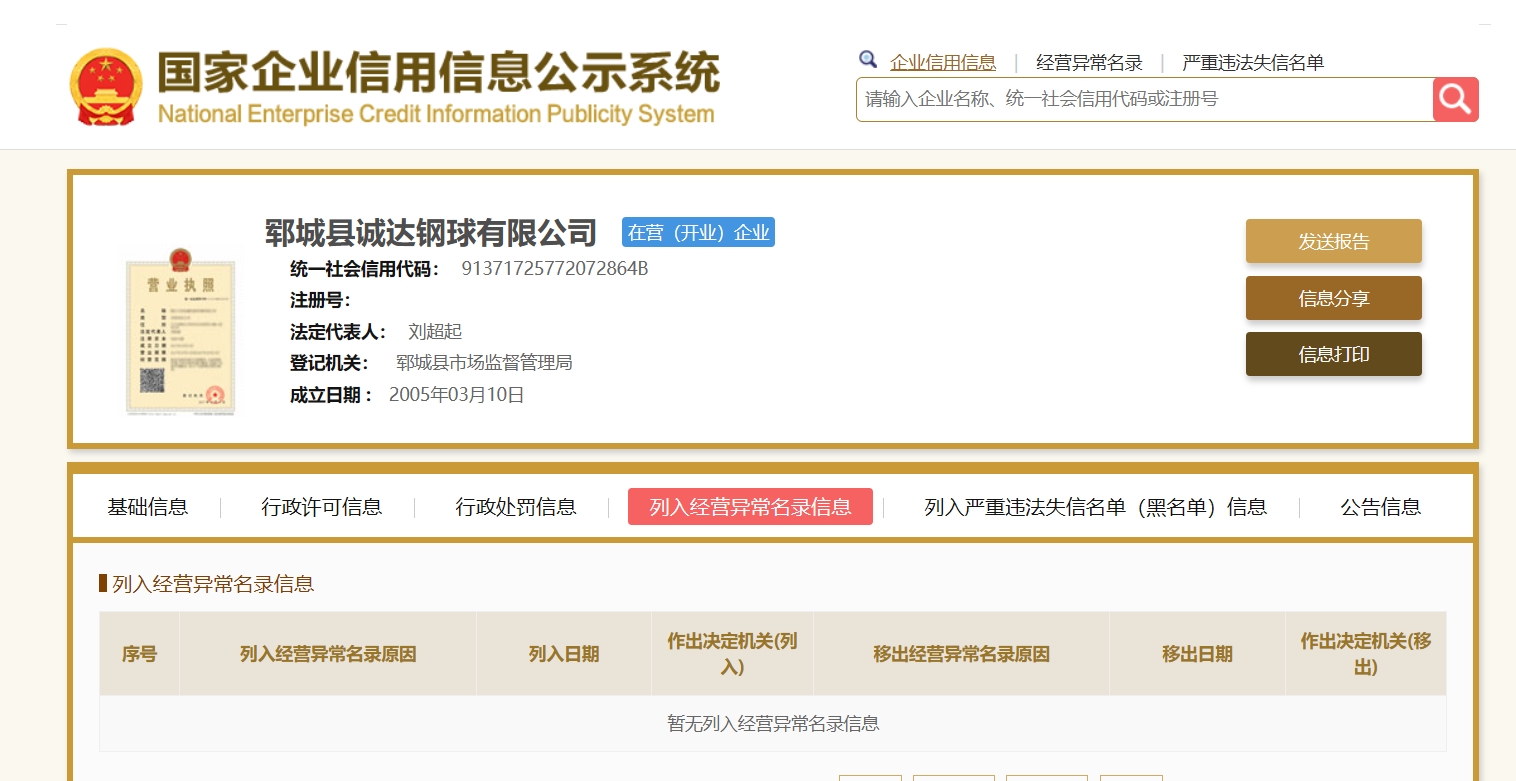Click the 作出决定机关(移出) column header
Screen dimensions: 1516x781
pyautogui.click(x=1366, y=654)
